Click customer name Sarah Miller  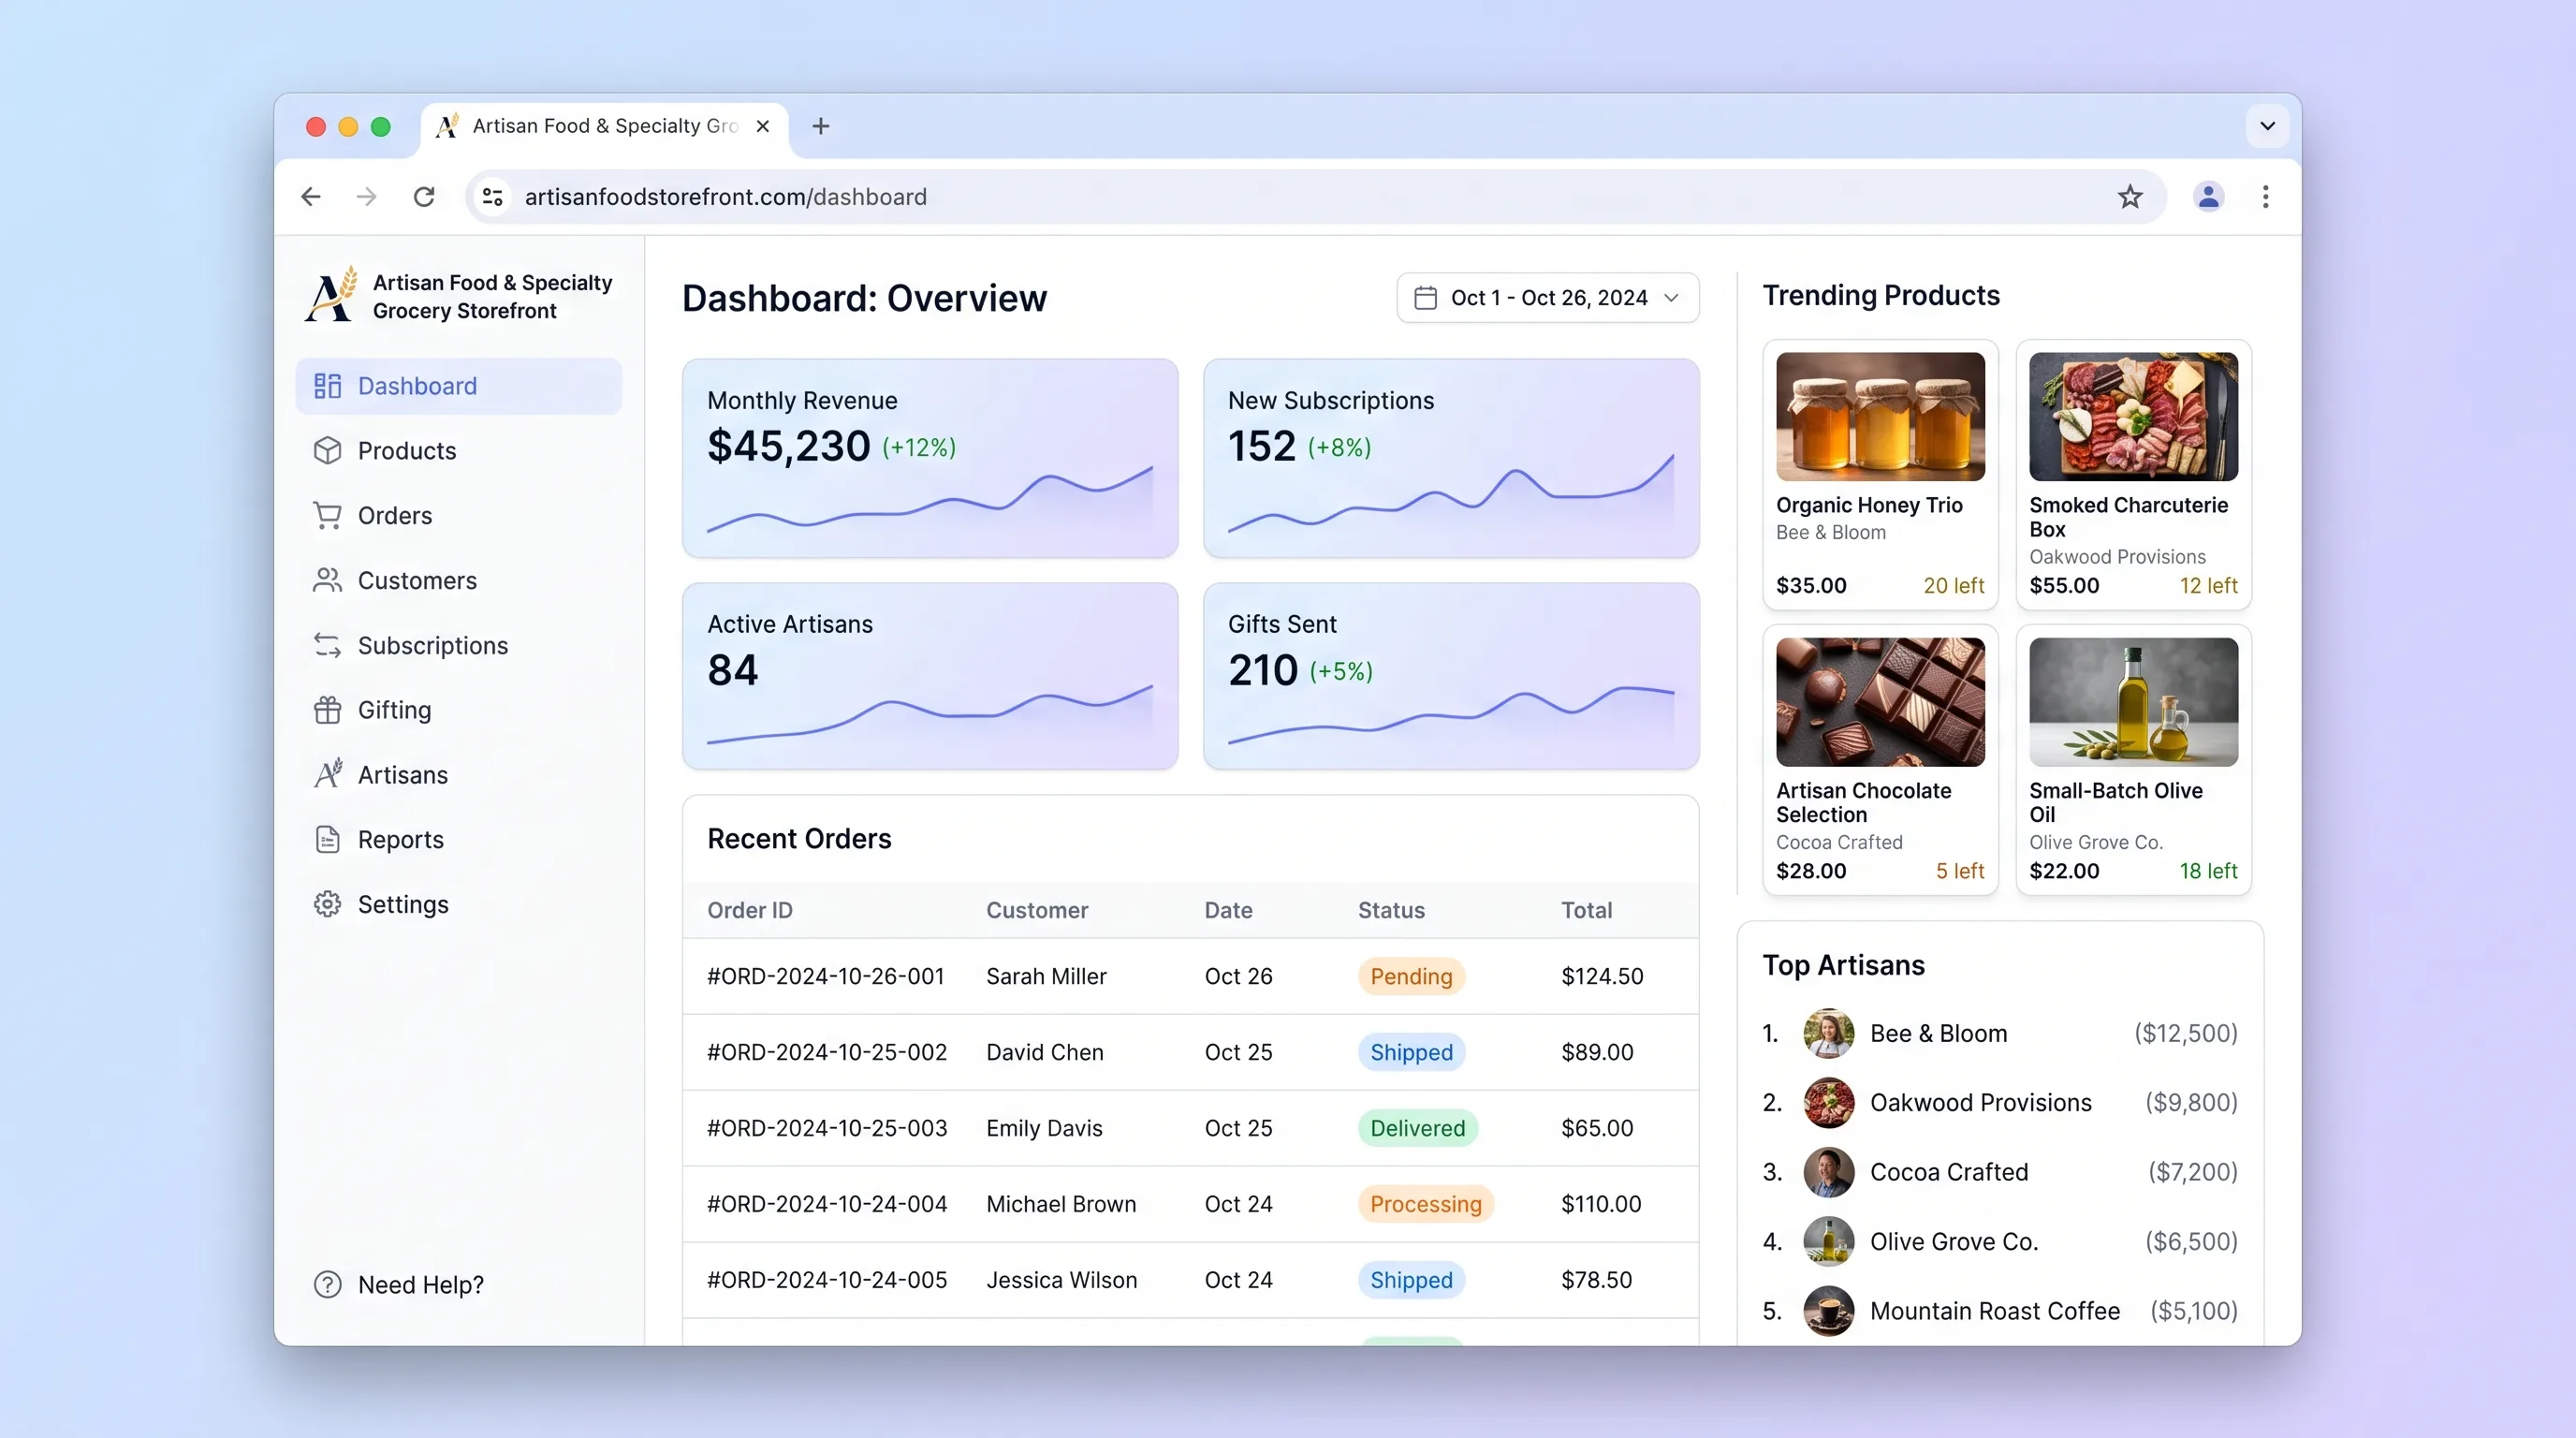tap(1046, 976)
